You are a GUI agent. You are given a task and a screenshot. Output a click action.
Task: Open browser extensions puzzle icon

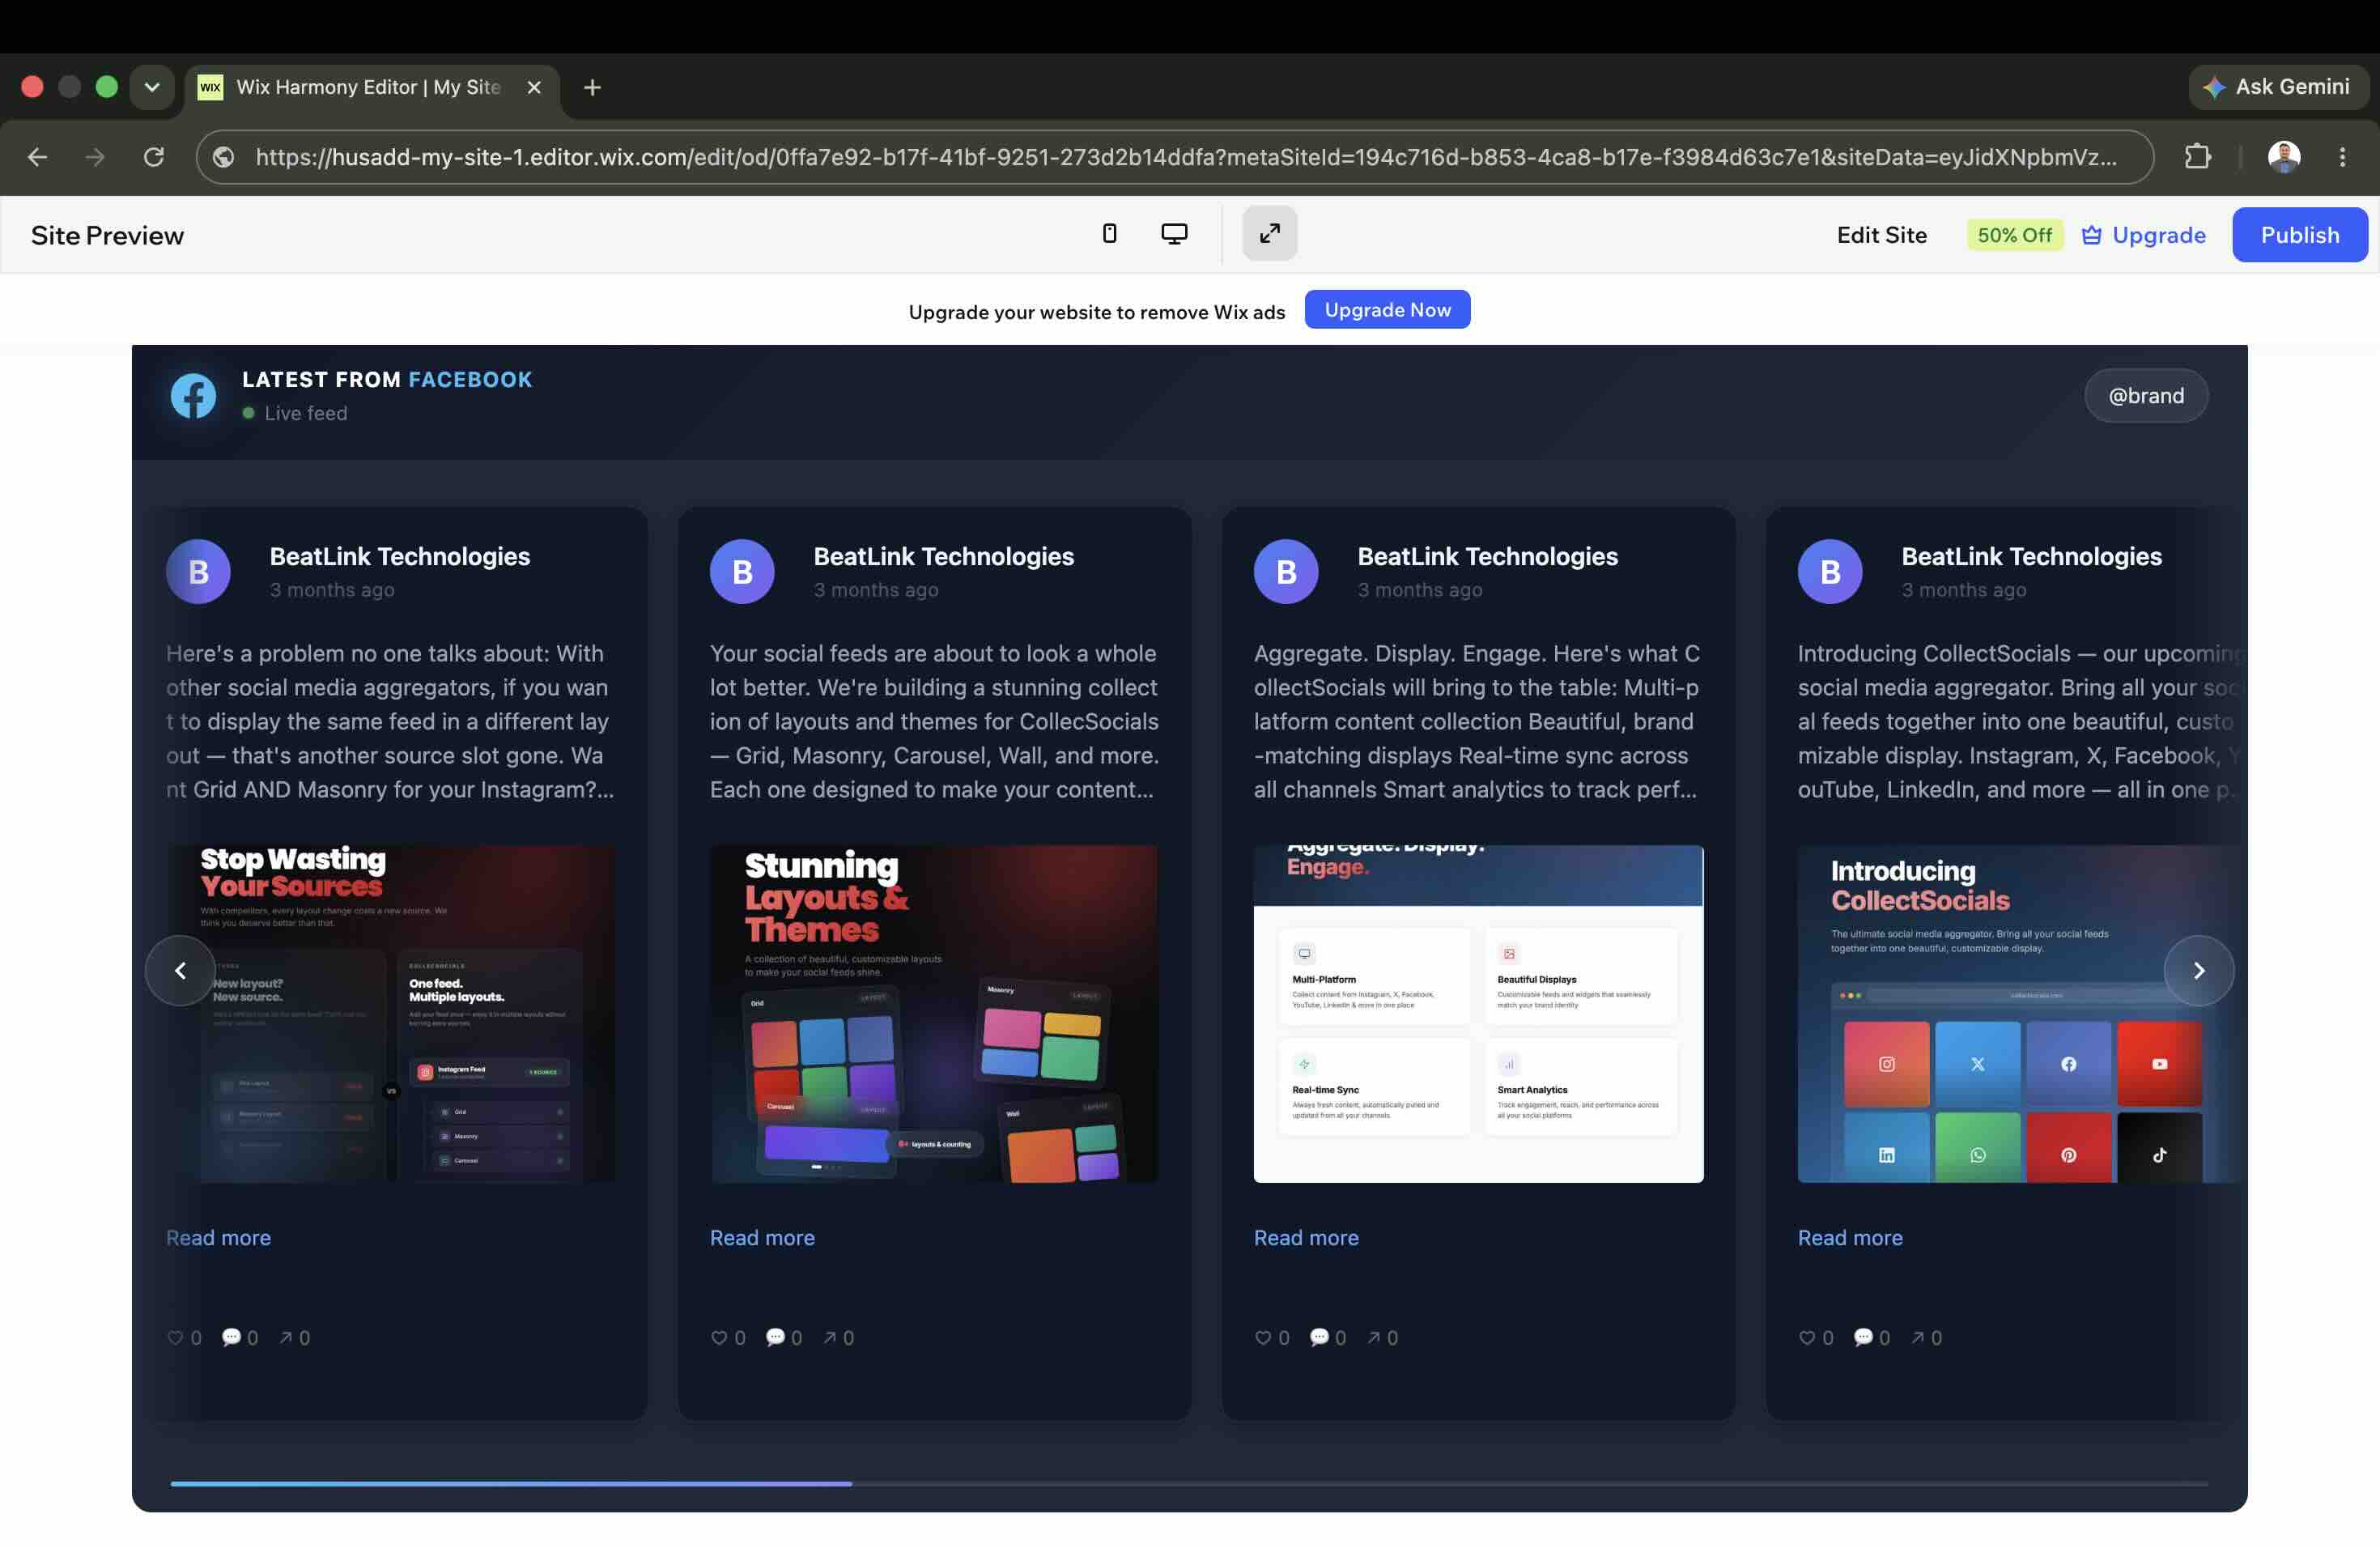pos(2197,157)
